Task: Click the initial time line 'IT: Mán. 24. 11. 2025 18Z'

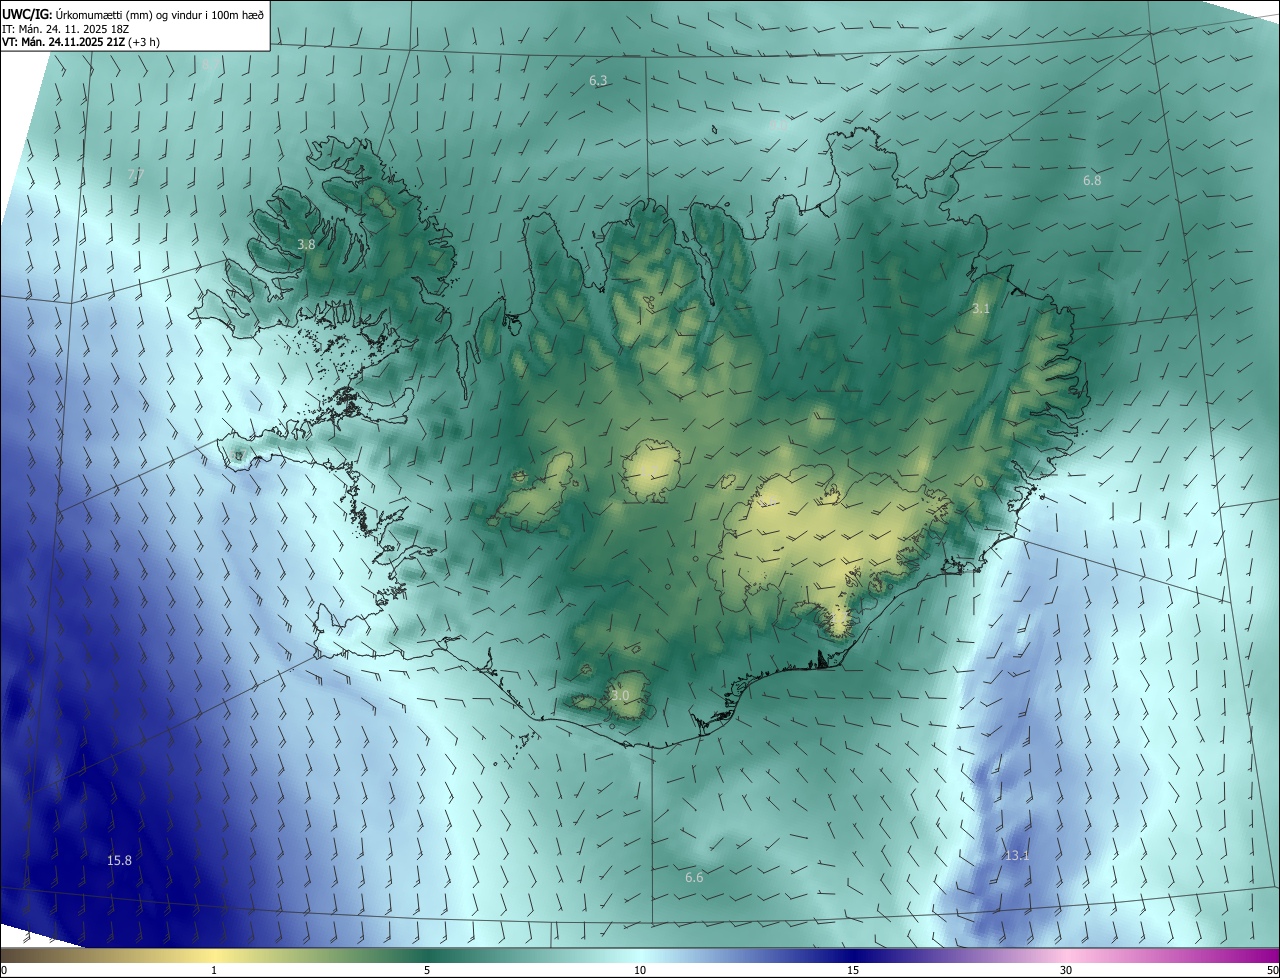Action: [66, 29]
